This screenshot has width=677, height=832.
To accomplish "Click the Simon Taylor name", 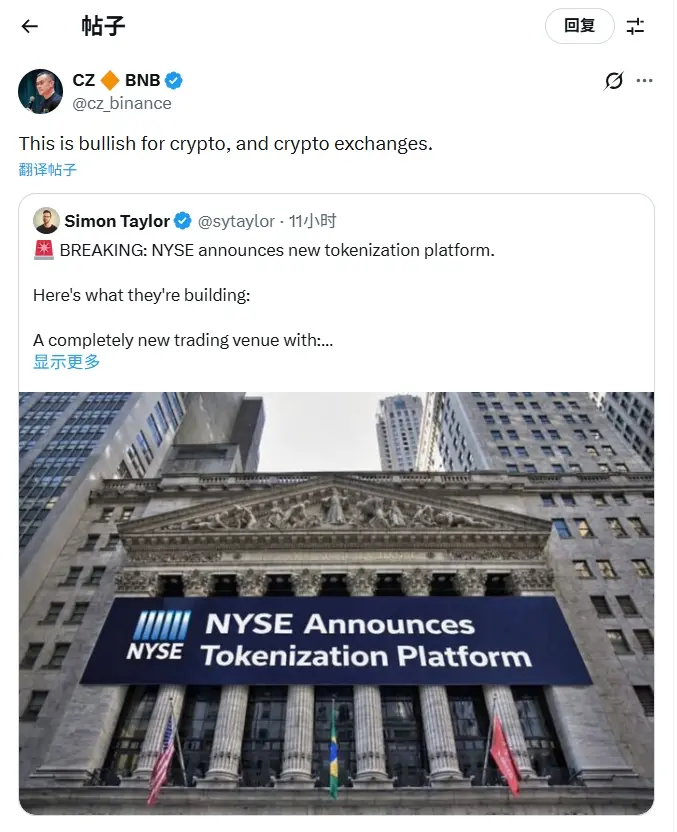I will (117, 221).
